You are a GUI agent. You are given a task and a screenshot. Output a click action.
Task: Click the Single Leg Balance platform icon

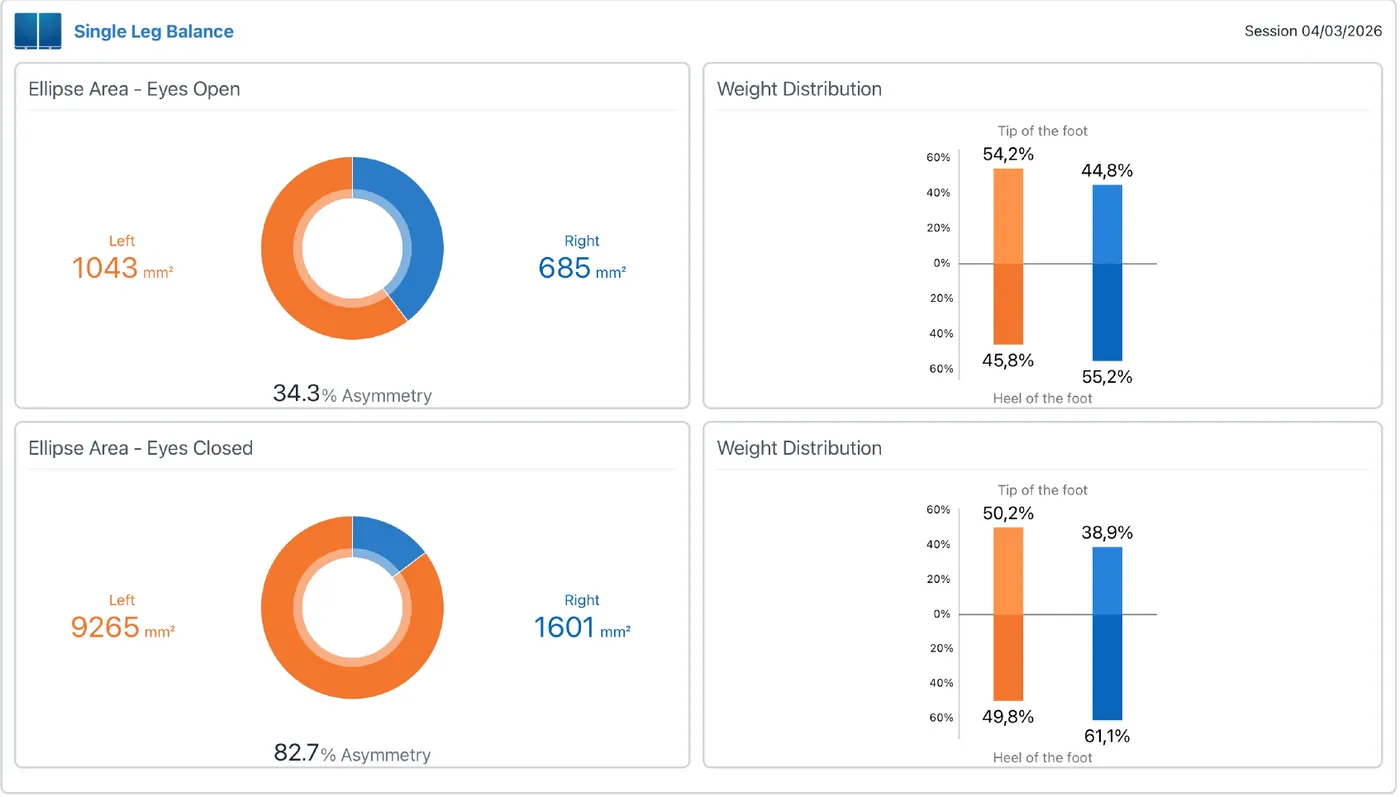38,31
